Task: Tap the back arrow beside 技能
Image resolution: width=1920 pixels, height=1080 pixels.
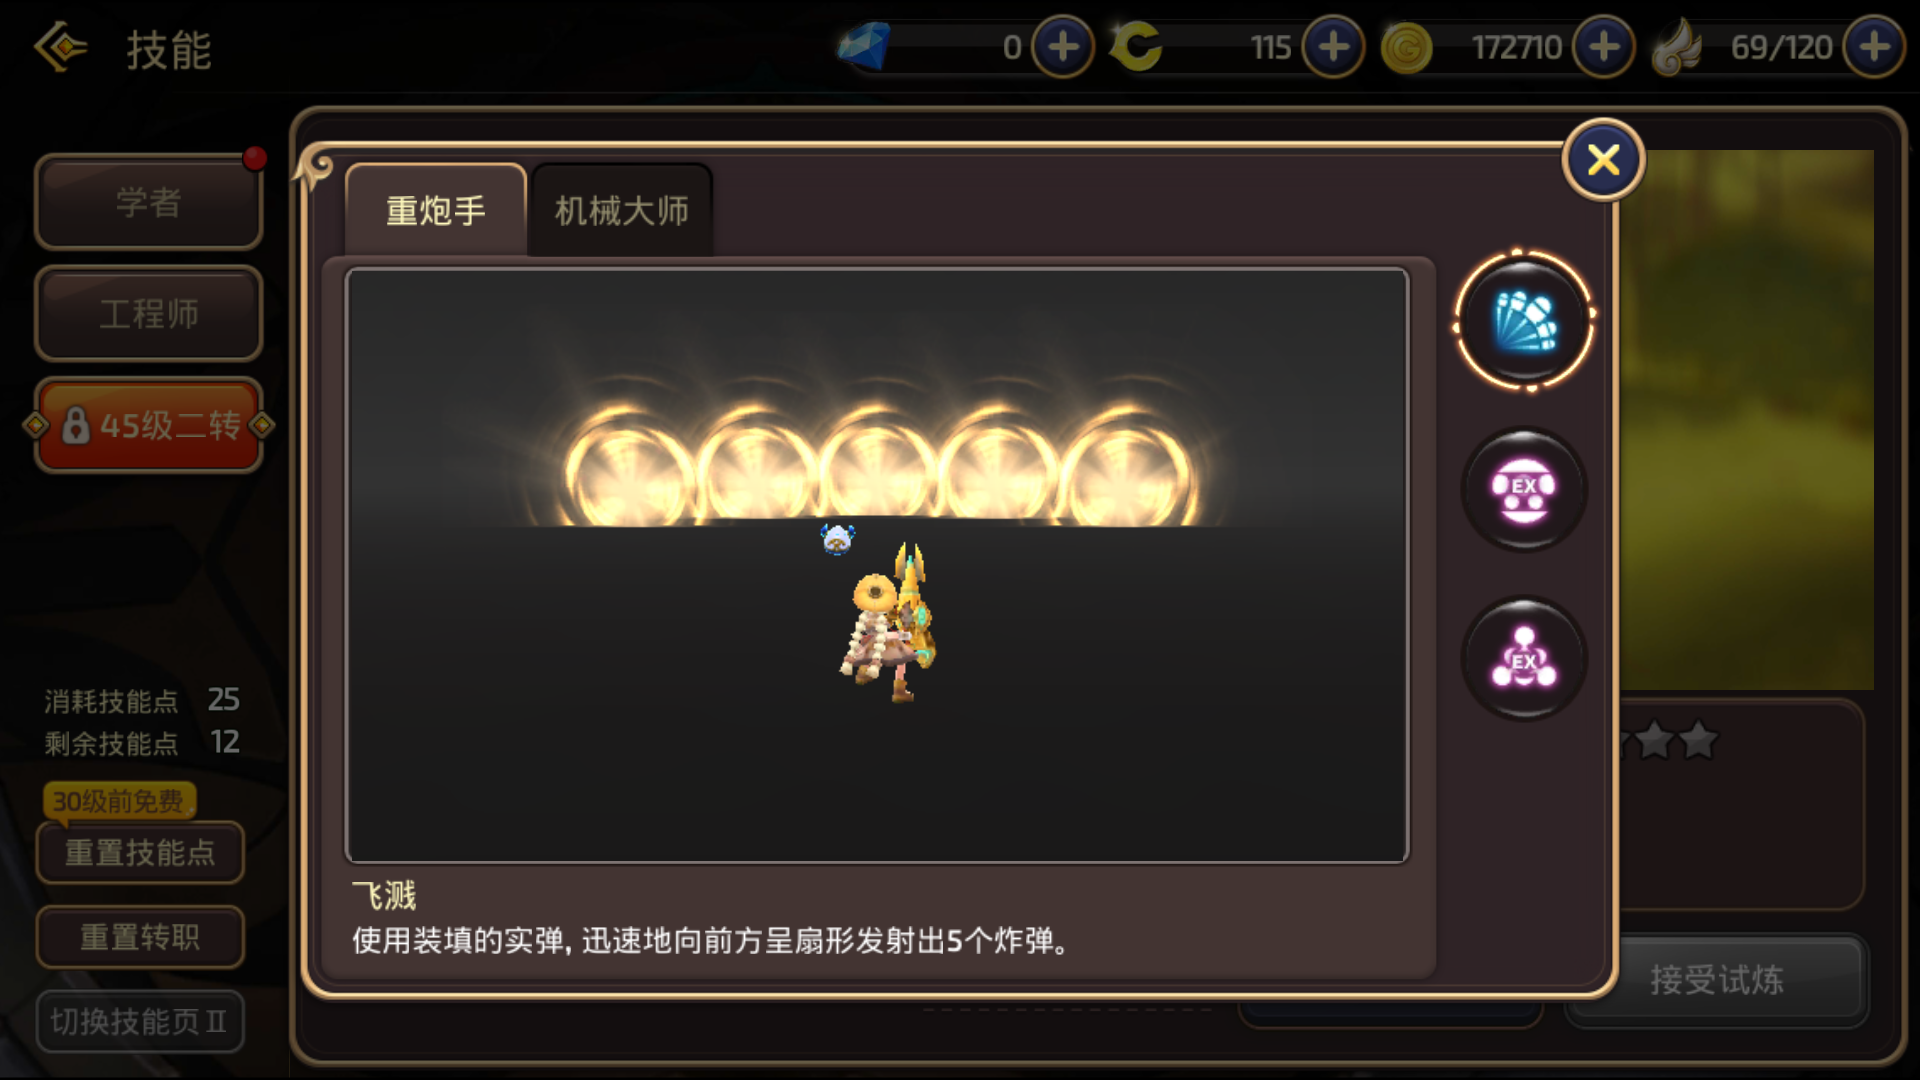Action: click(x=61, y=47)
